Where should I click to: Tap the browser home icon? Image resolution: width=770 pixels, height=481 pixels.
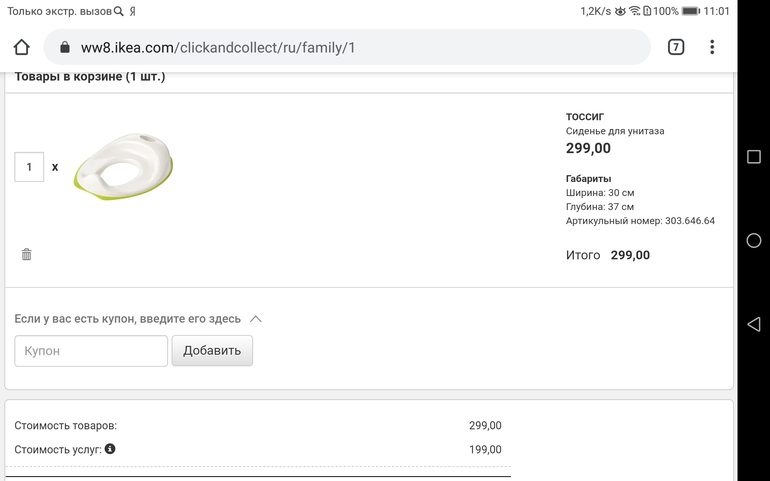22,47
